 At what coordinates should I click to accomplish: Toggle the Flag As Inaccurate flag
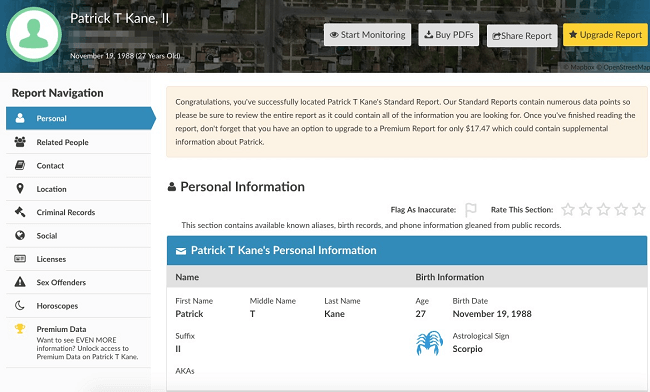(471, 210)
